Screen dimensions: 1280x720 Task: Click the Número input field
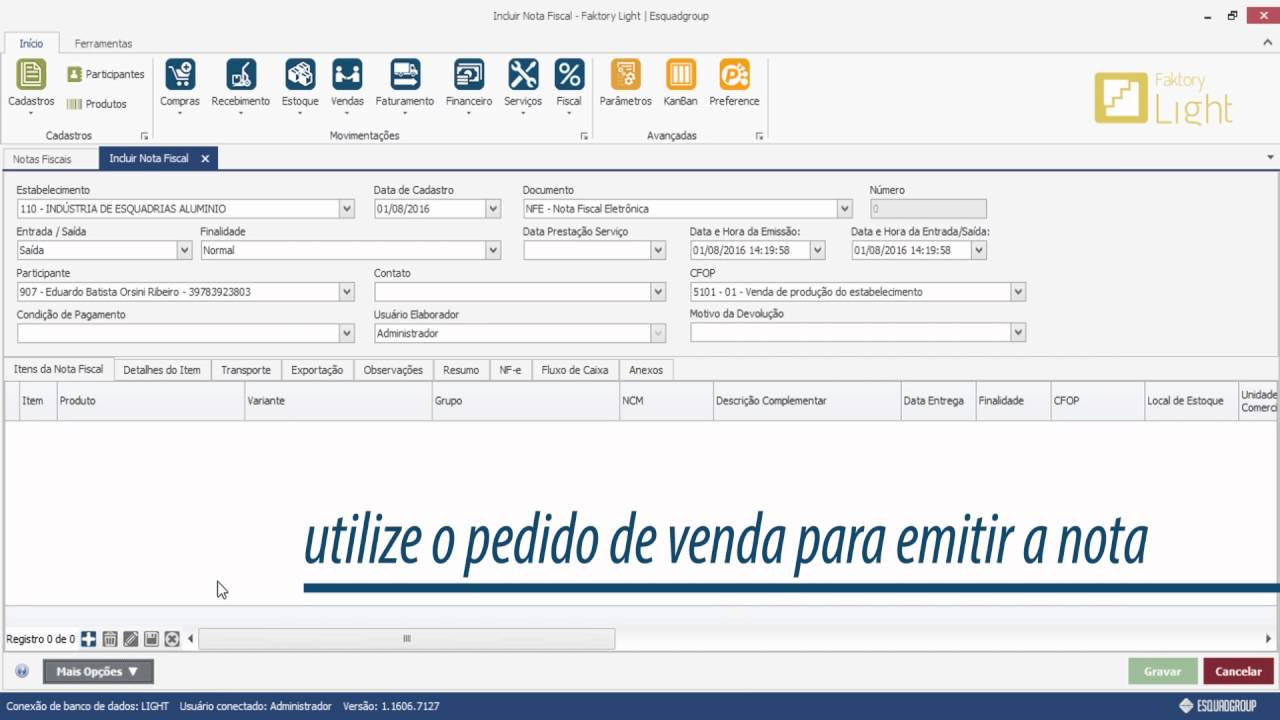pos(928,209)
